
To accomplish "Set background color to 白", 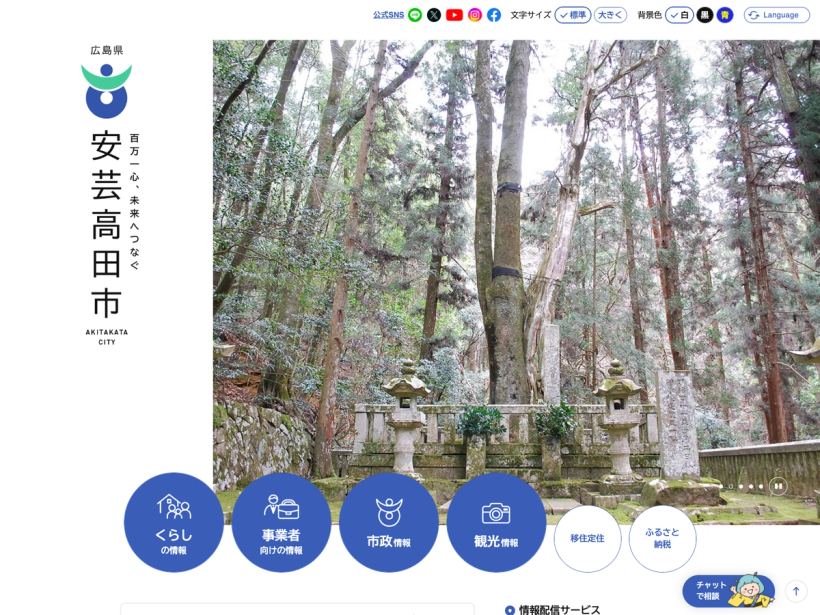I will point(679,15).
